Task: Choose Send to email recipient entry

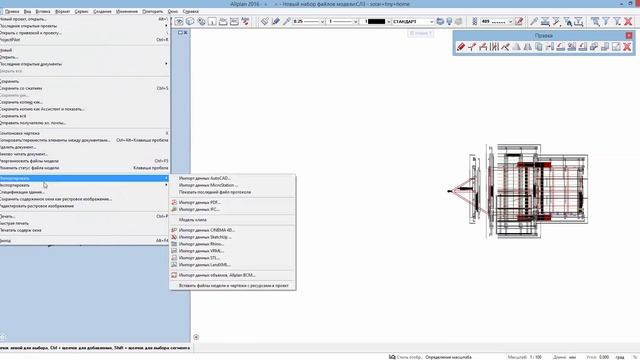Action: 84,122
